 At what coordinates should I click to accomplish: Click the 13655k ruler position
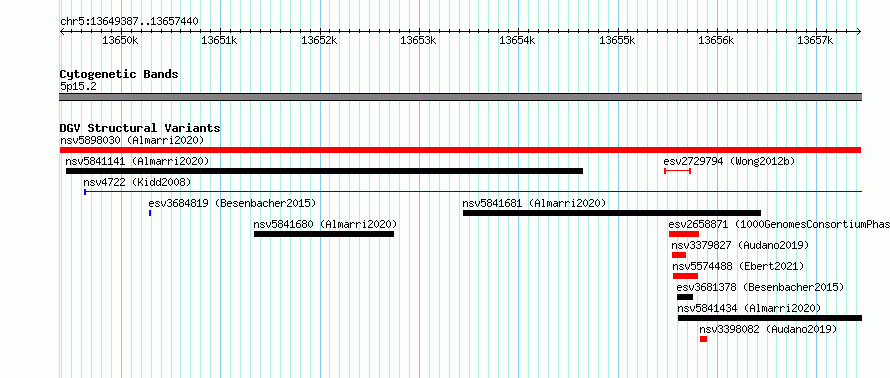(617, 40)
